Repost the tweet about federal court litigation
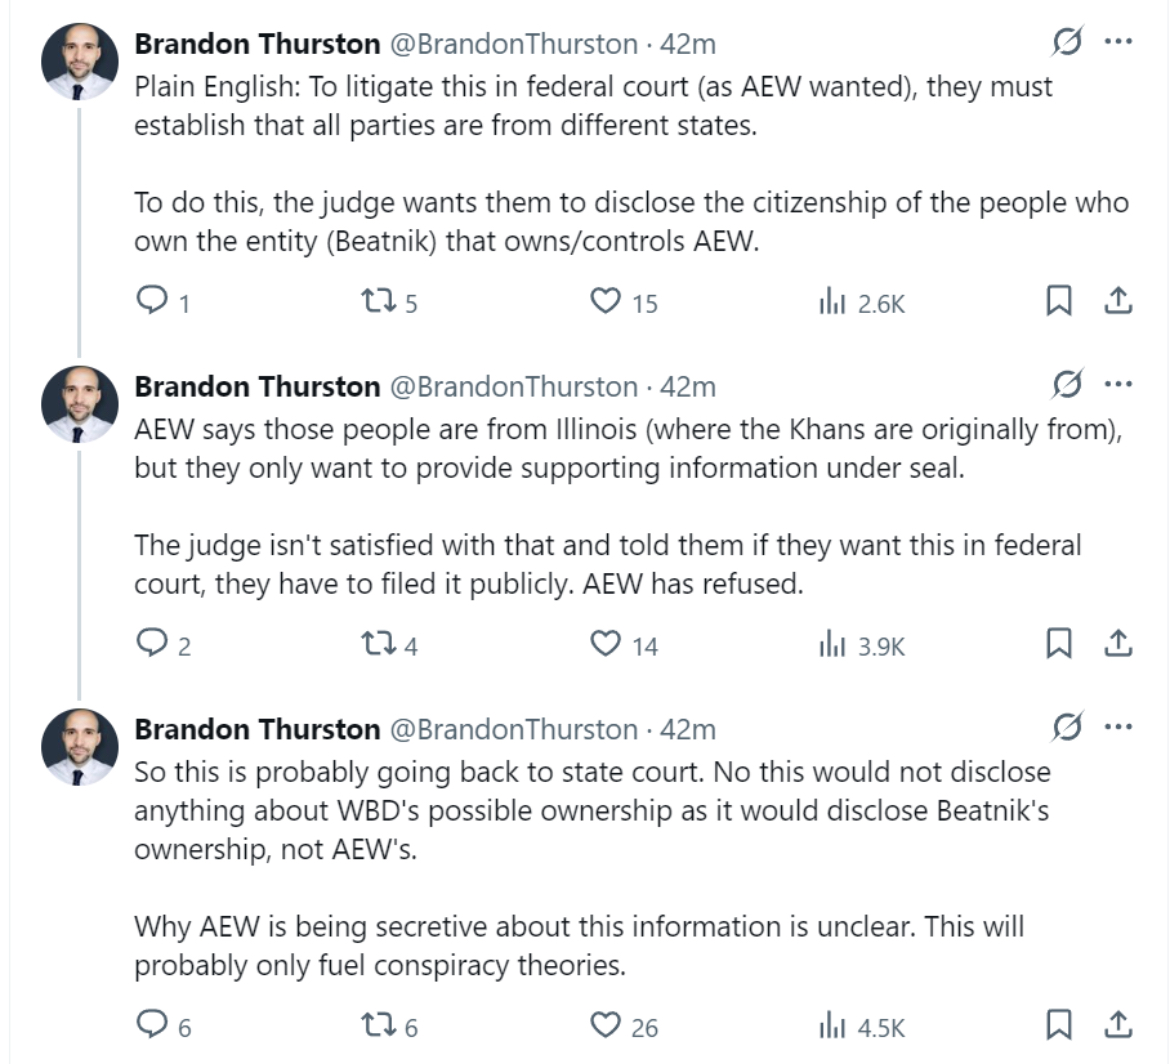Image resolution: width=1170 pixels, height=1064 pixels. pyautogui.click(x=379, y=301)
